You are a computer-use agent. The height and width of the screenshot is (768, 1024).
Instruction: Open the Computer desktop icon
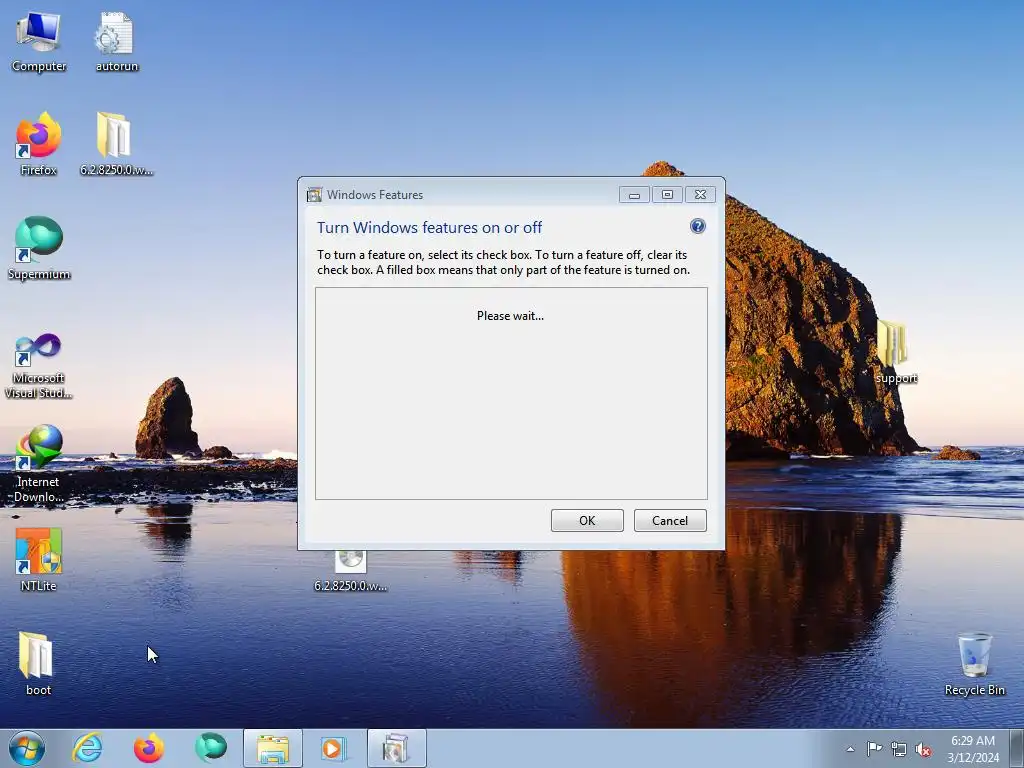tap(39, 42)
